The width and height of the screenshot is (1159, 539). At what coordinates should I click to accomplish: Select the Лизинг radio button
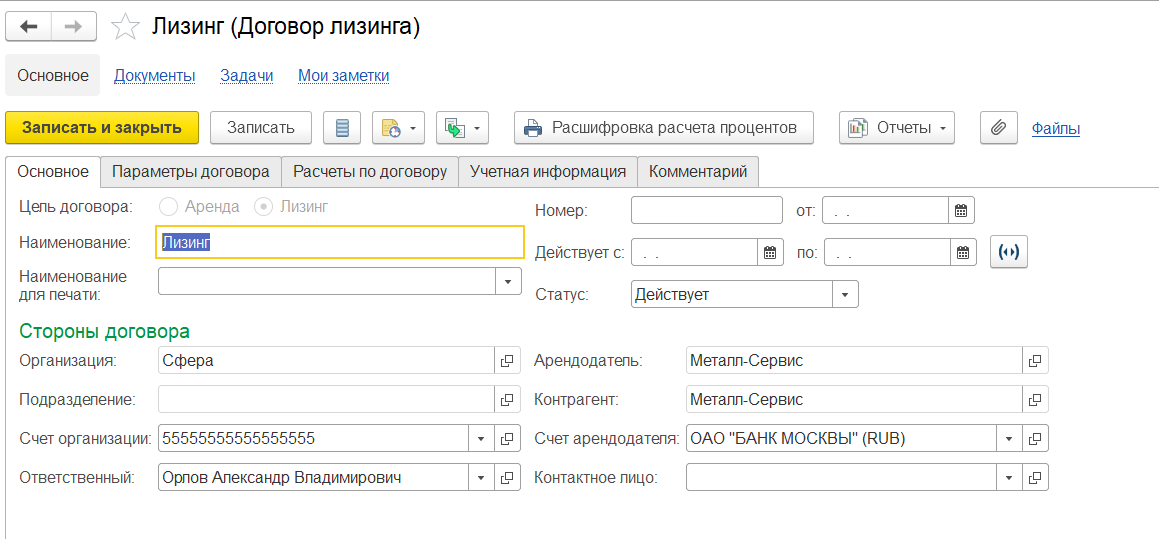pyautogui.click(x=264, y=207)
